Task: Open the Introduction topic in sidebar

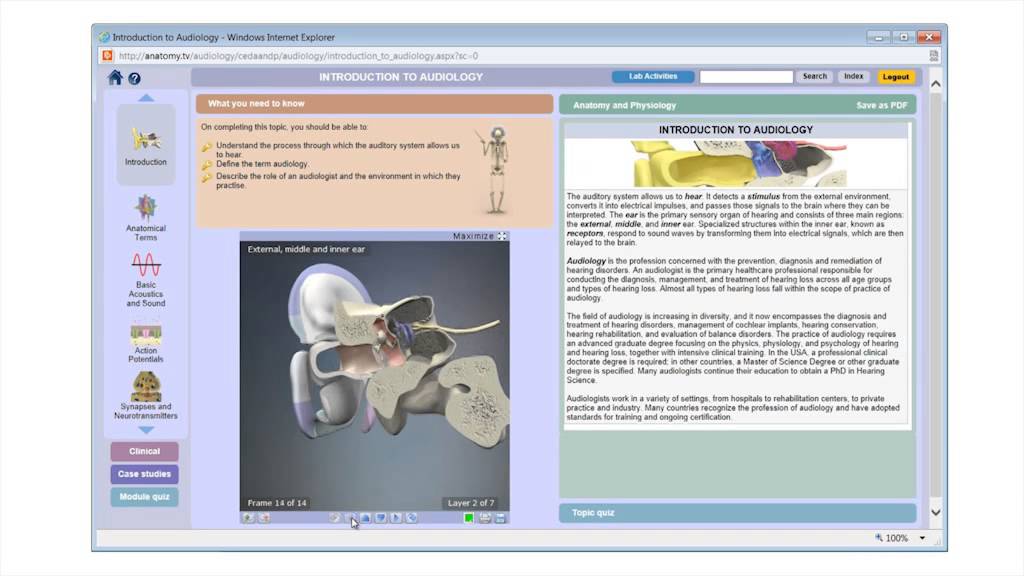Action: tap(146, 145)
